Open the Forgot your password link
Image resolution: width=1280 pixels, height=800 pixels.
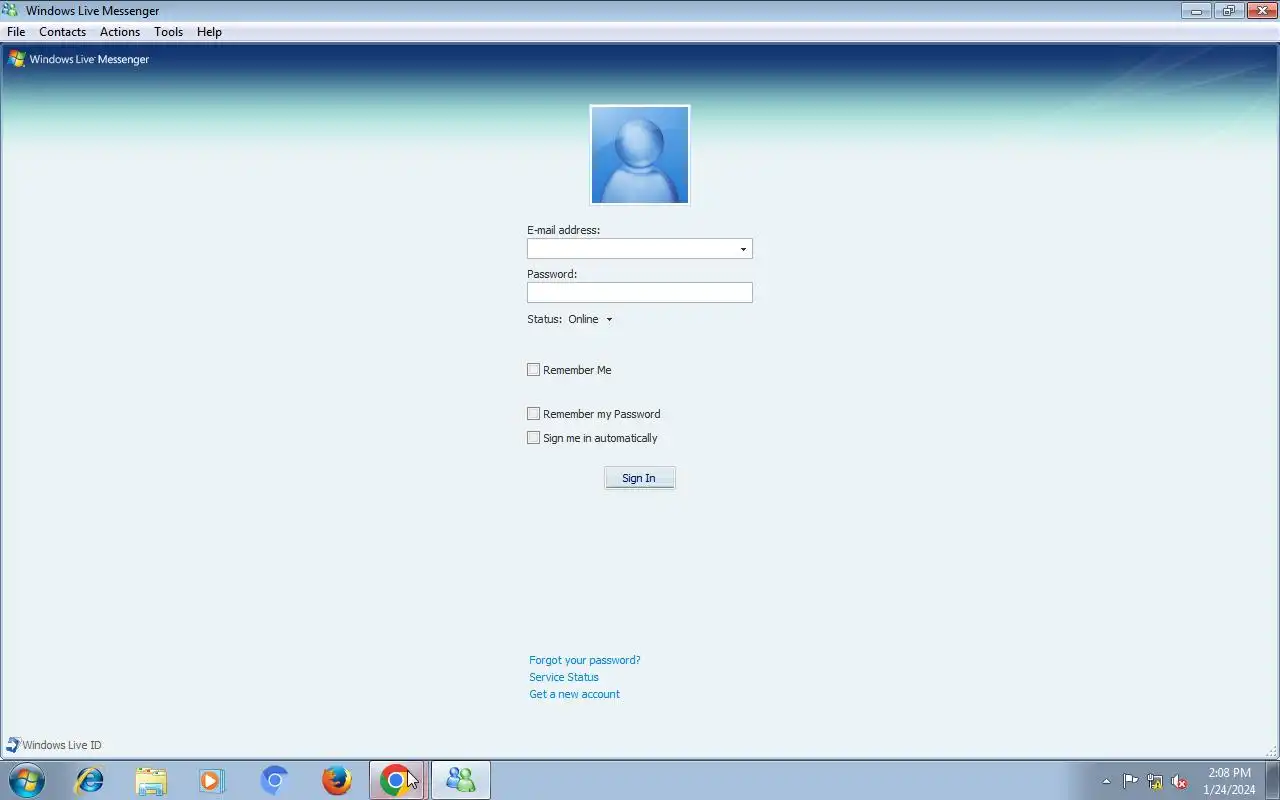click(x=585, y=660)
